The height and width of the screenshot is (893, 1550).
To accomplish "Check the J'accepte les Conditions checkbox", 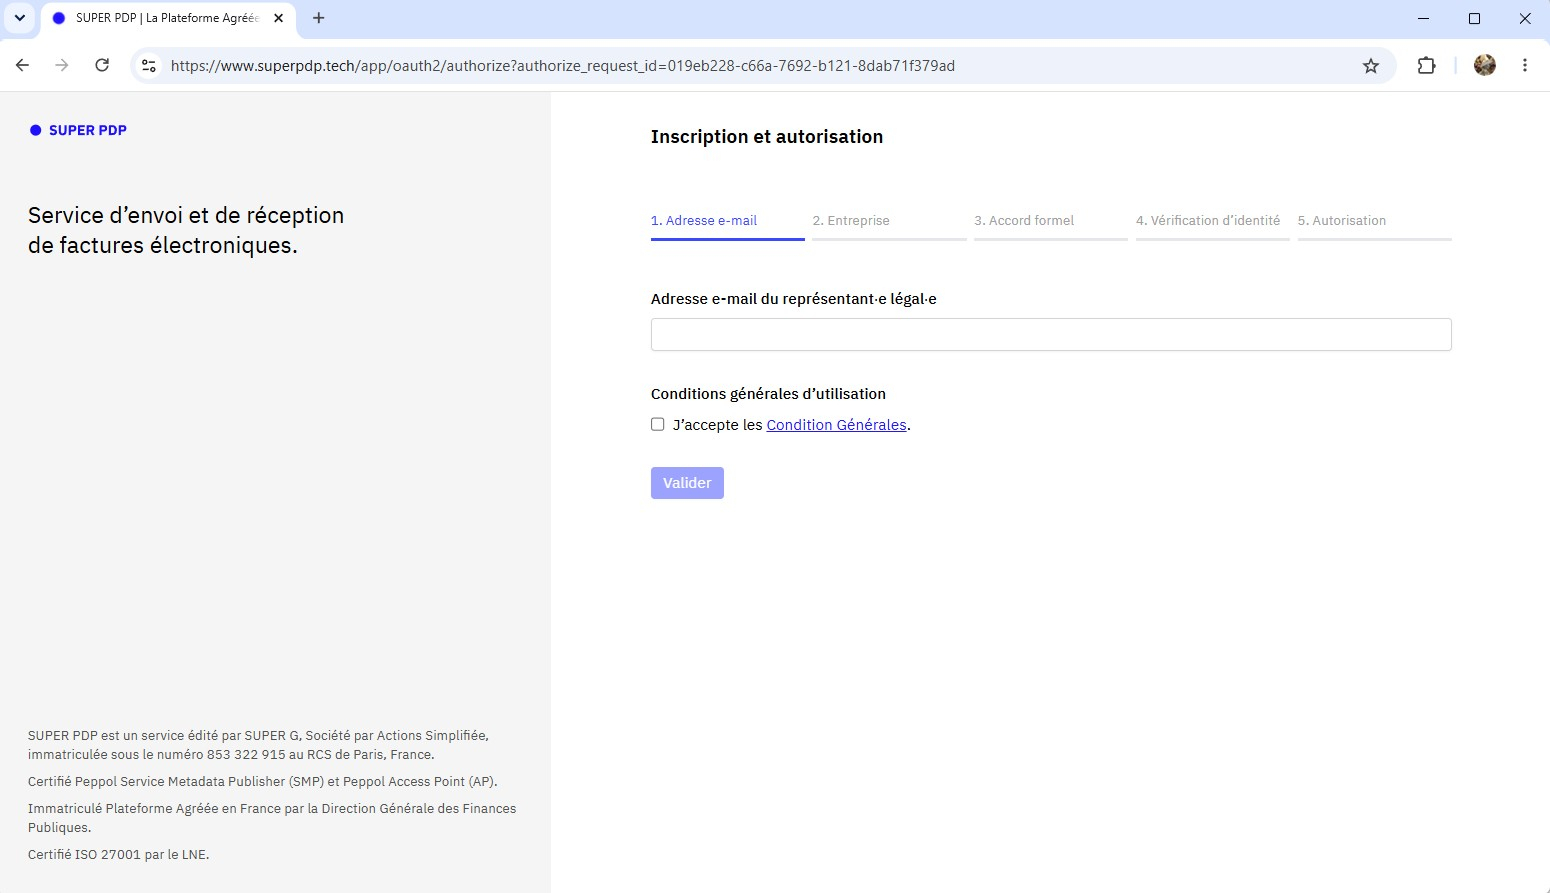I will tap(658, 425).
